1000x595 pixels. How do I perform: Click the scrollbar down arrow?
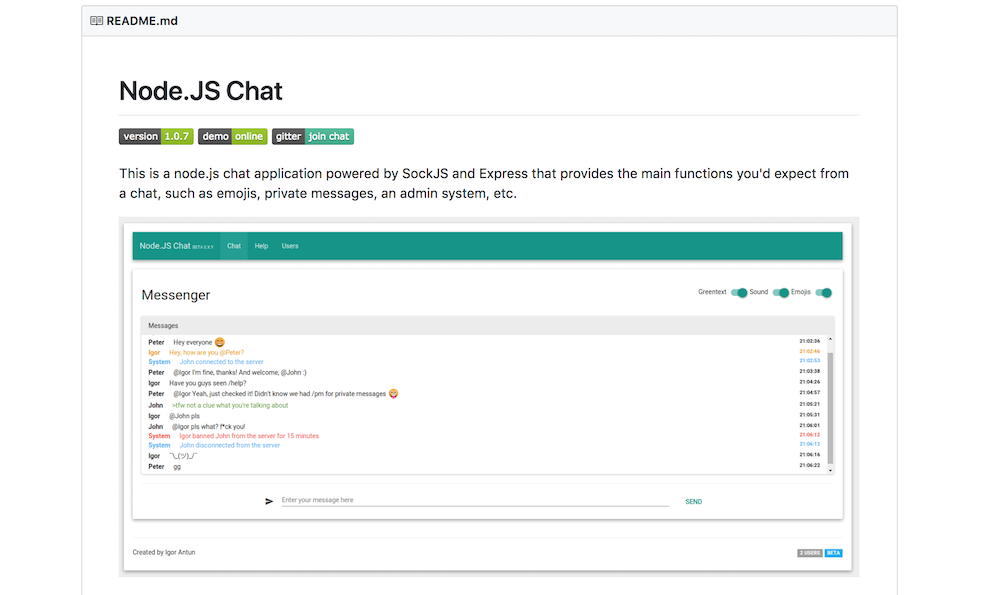tap(830, 470)
